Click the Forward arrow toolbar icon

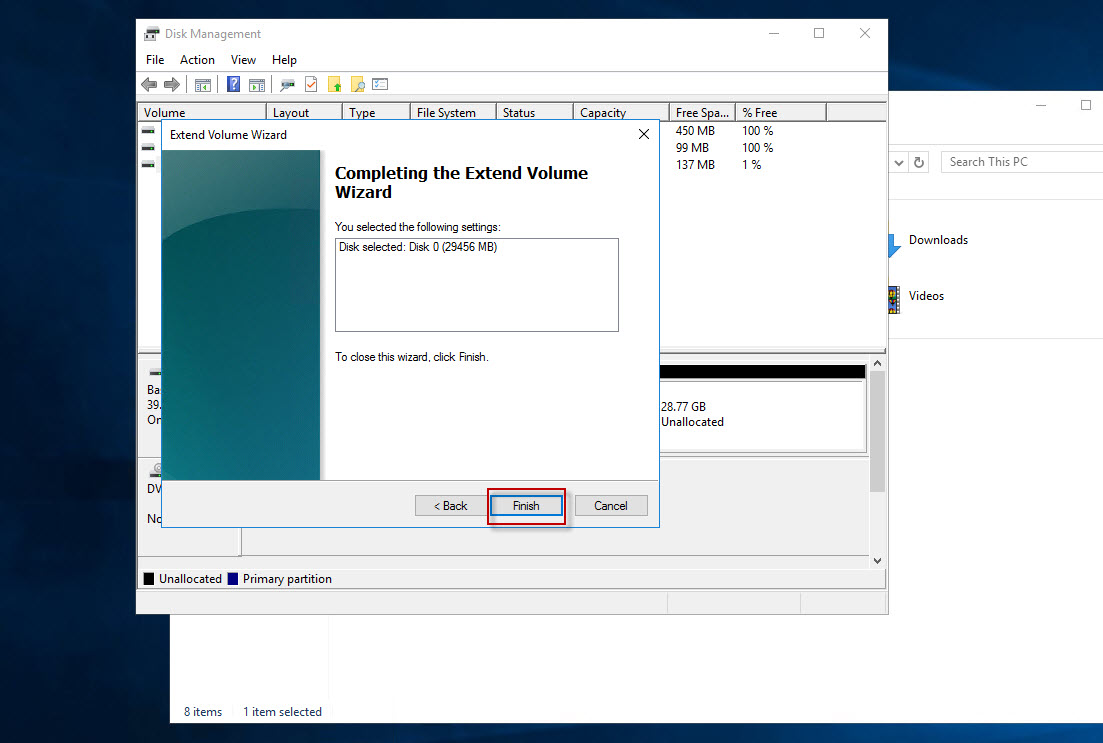[172, 85]
